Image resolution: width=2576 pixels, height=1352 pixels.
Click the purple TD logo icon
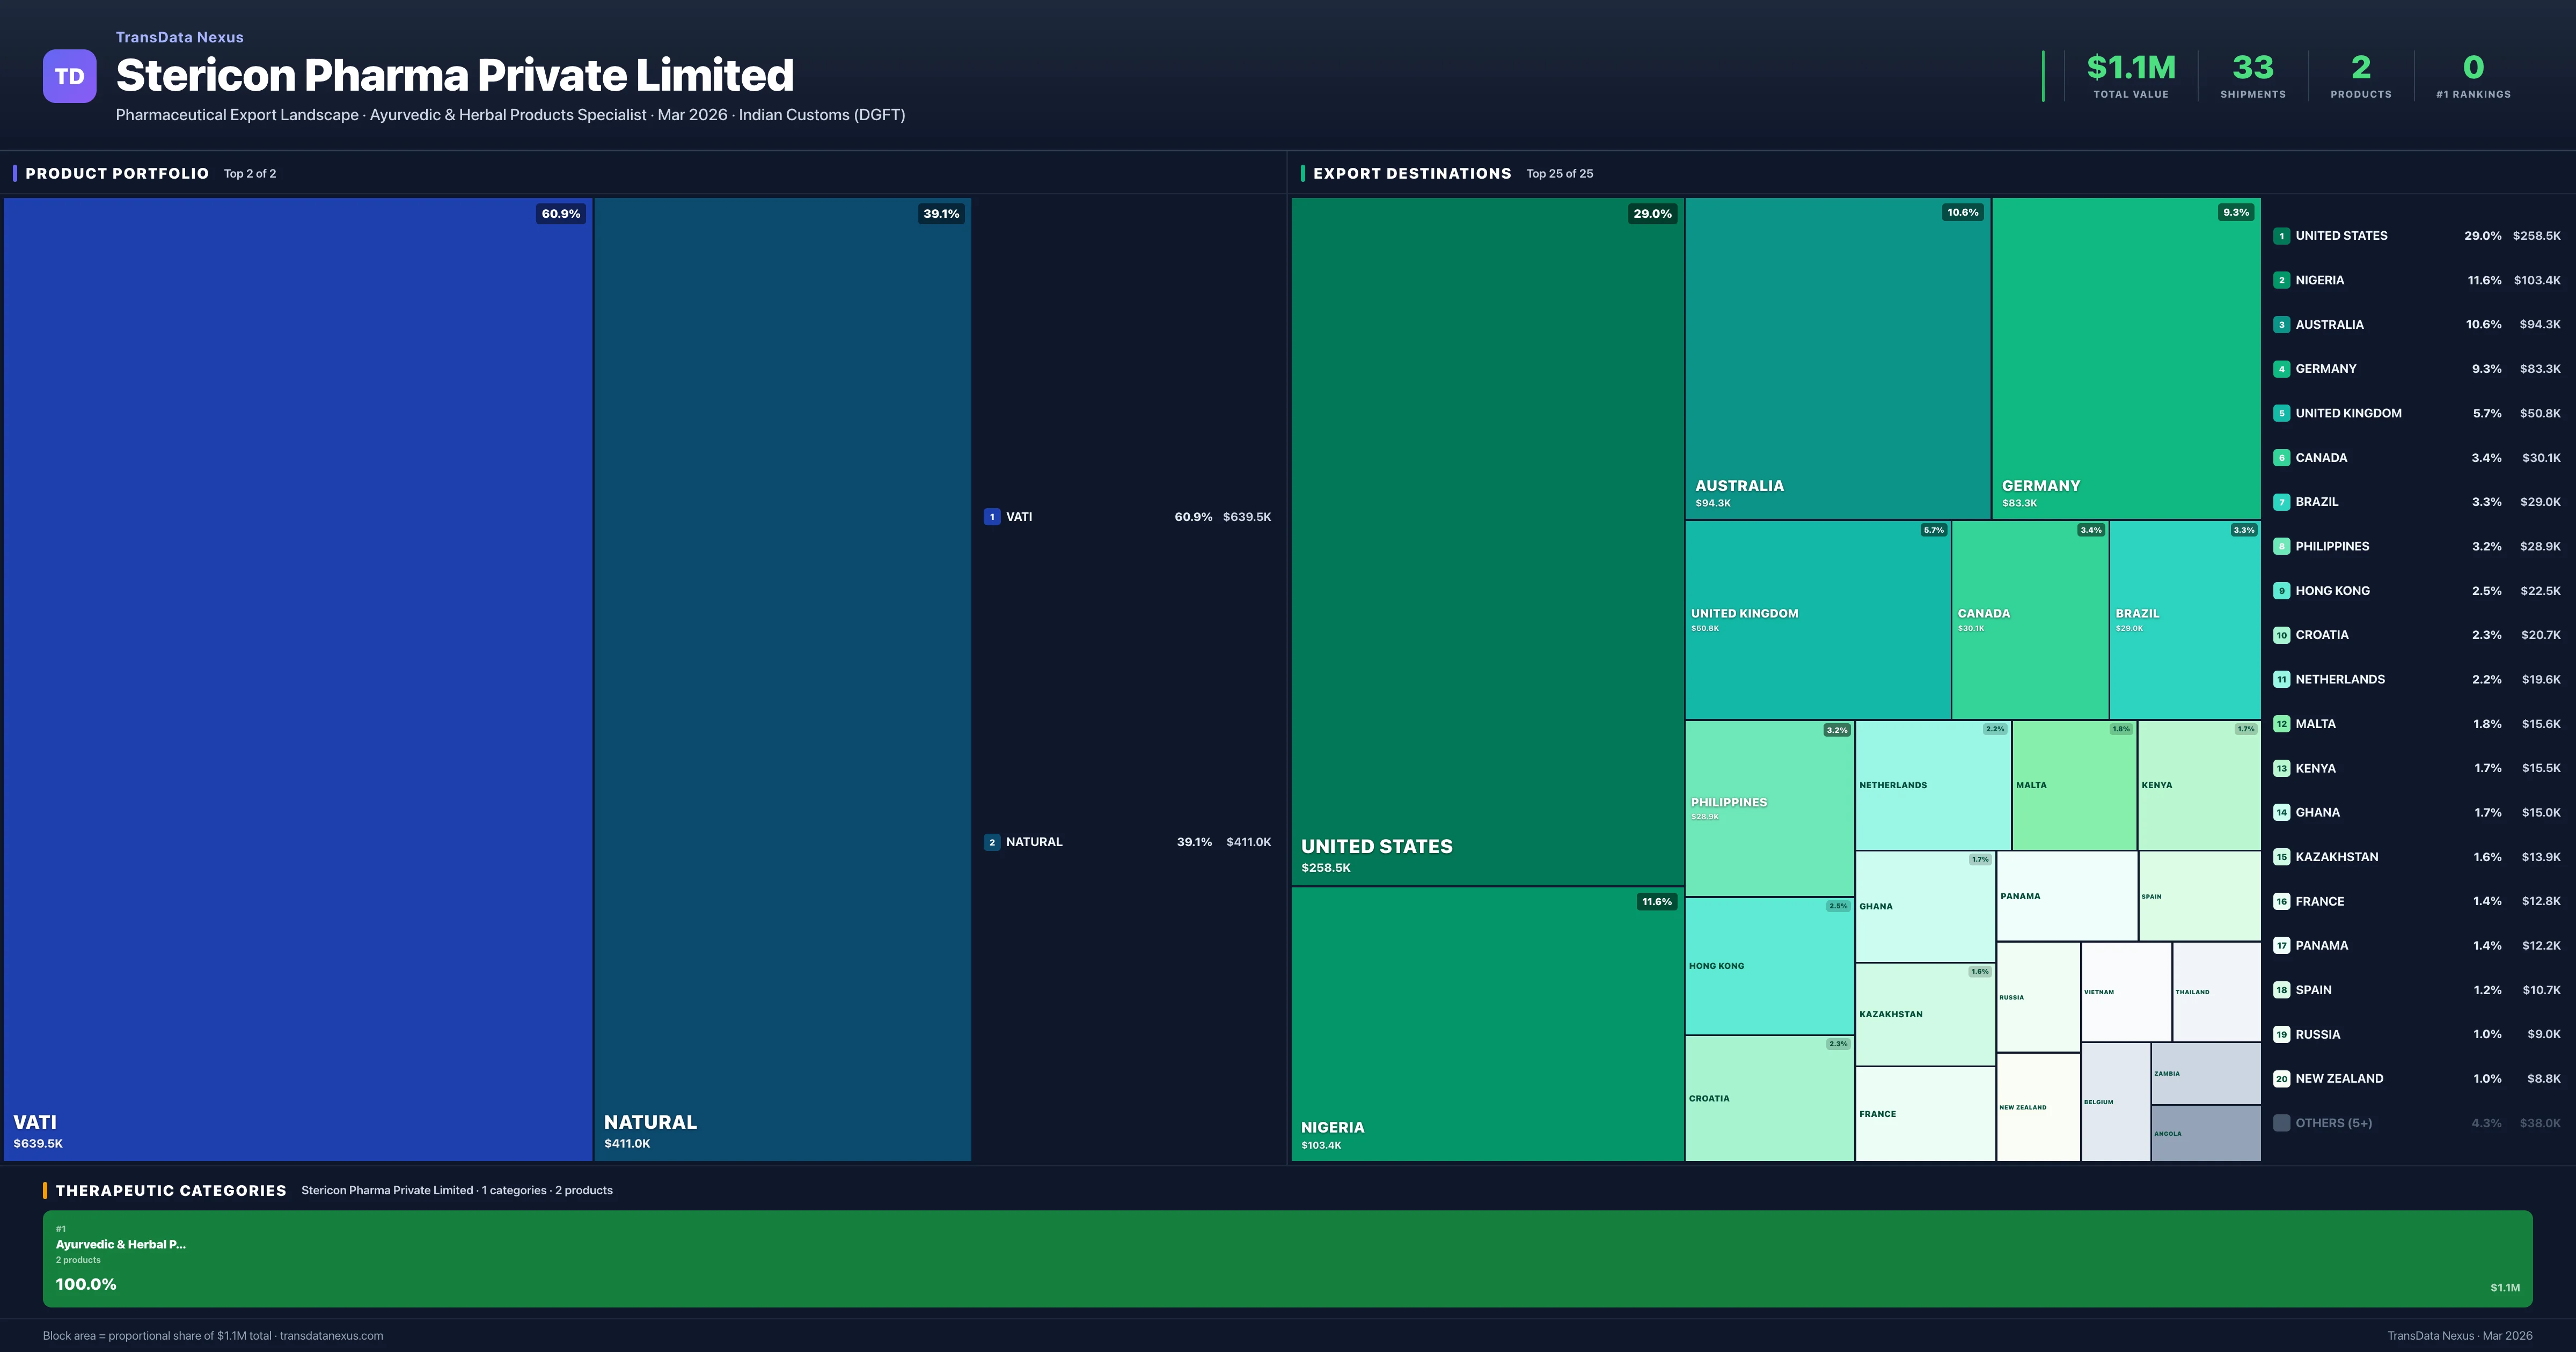pyautogui.click(x=69, y=76)
